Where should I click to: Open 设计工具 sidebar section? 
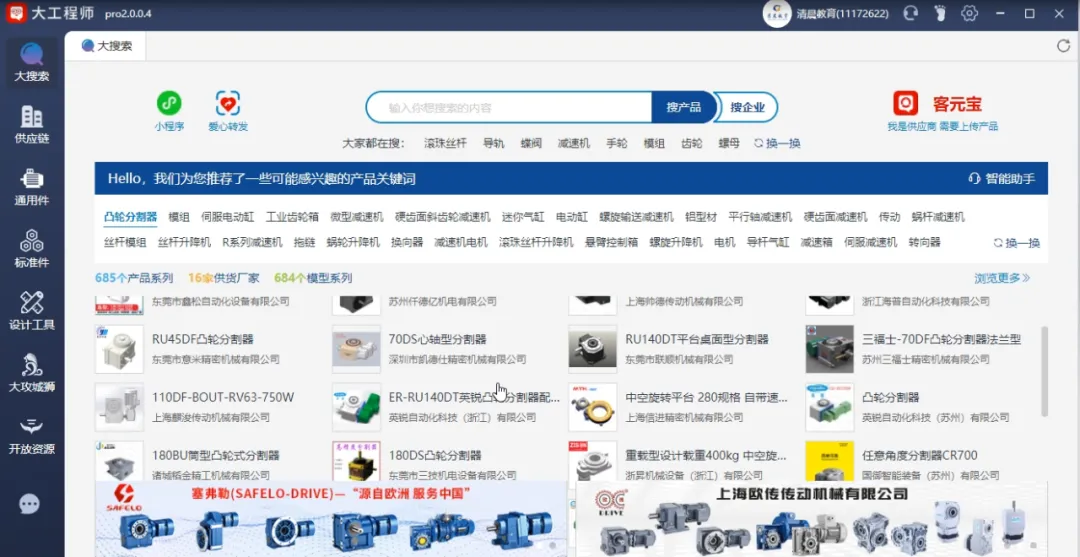coord(32,311)
